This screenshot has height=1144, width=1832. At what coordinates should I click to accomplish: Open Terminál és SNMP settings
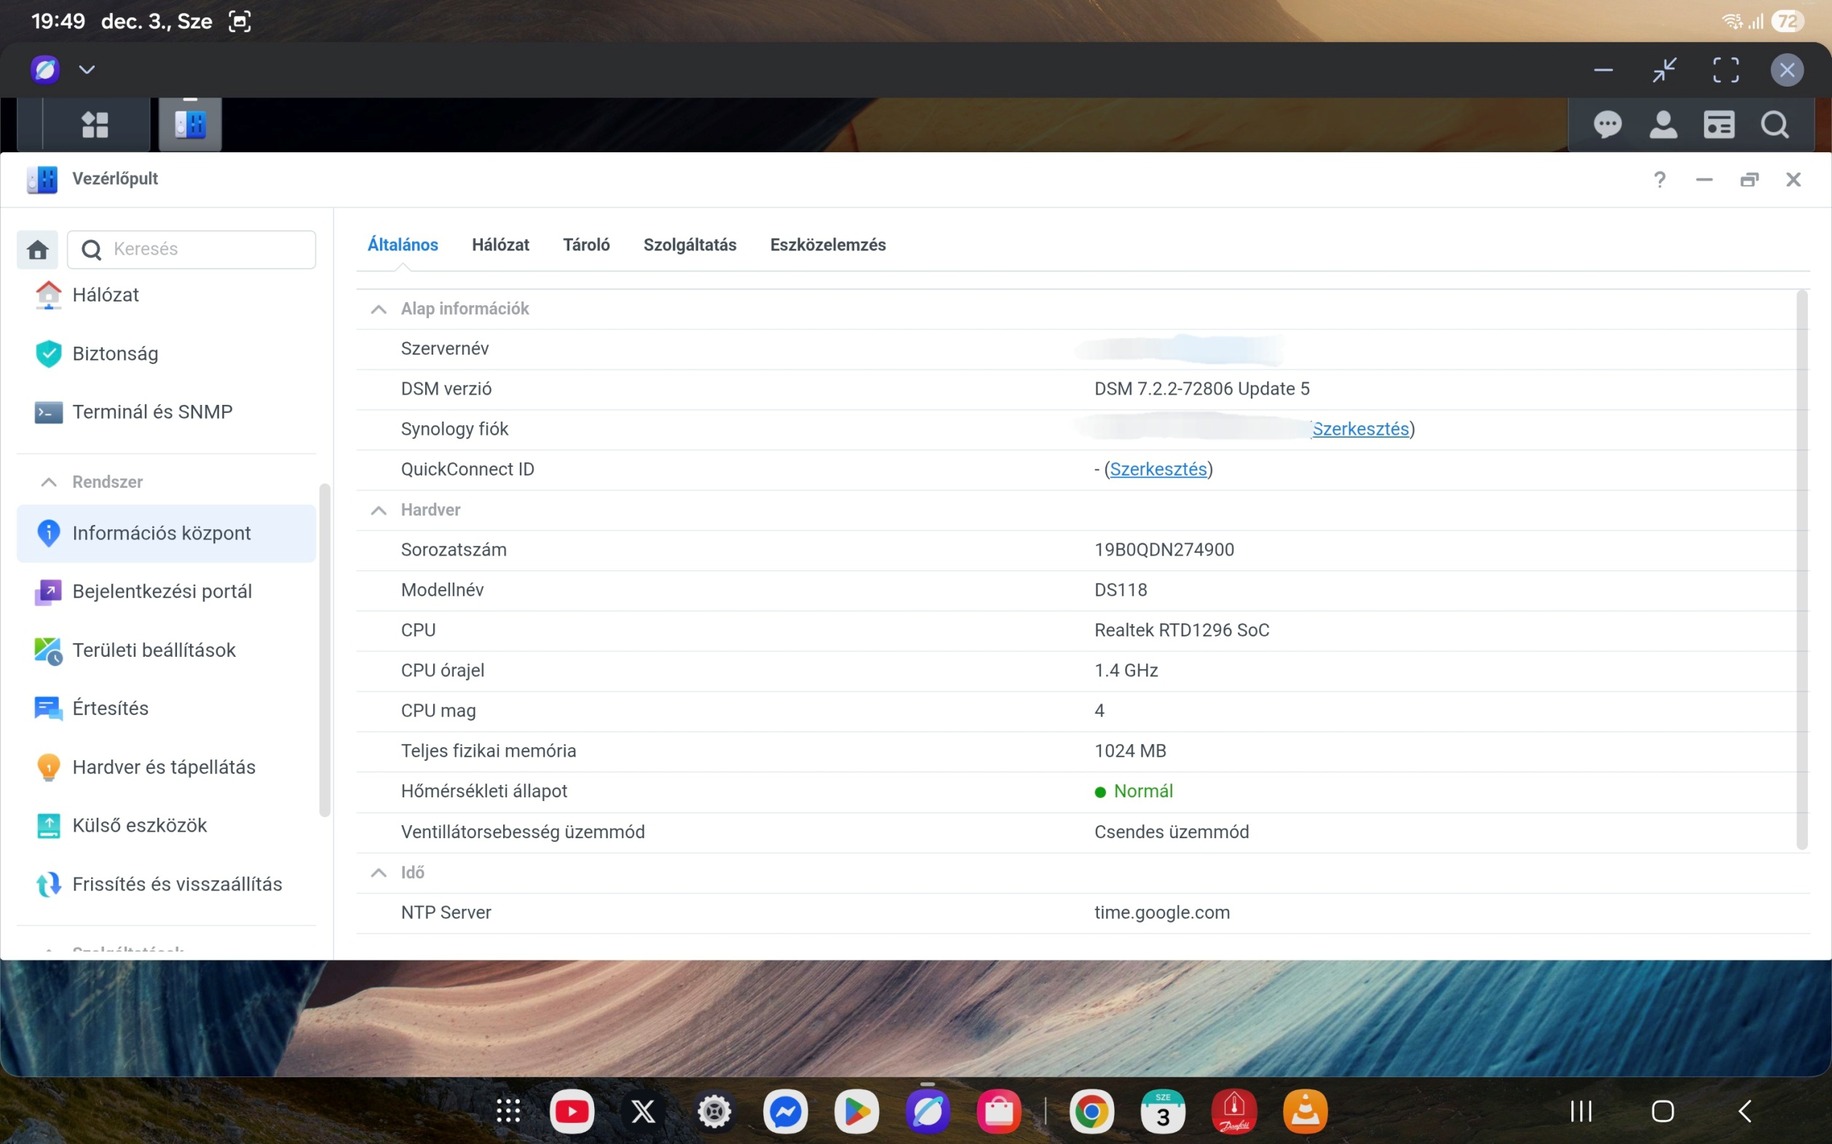166,412
